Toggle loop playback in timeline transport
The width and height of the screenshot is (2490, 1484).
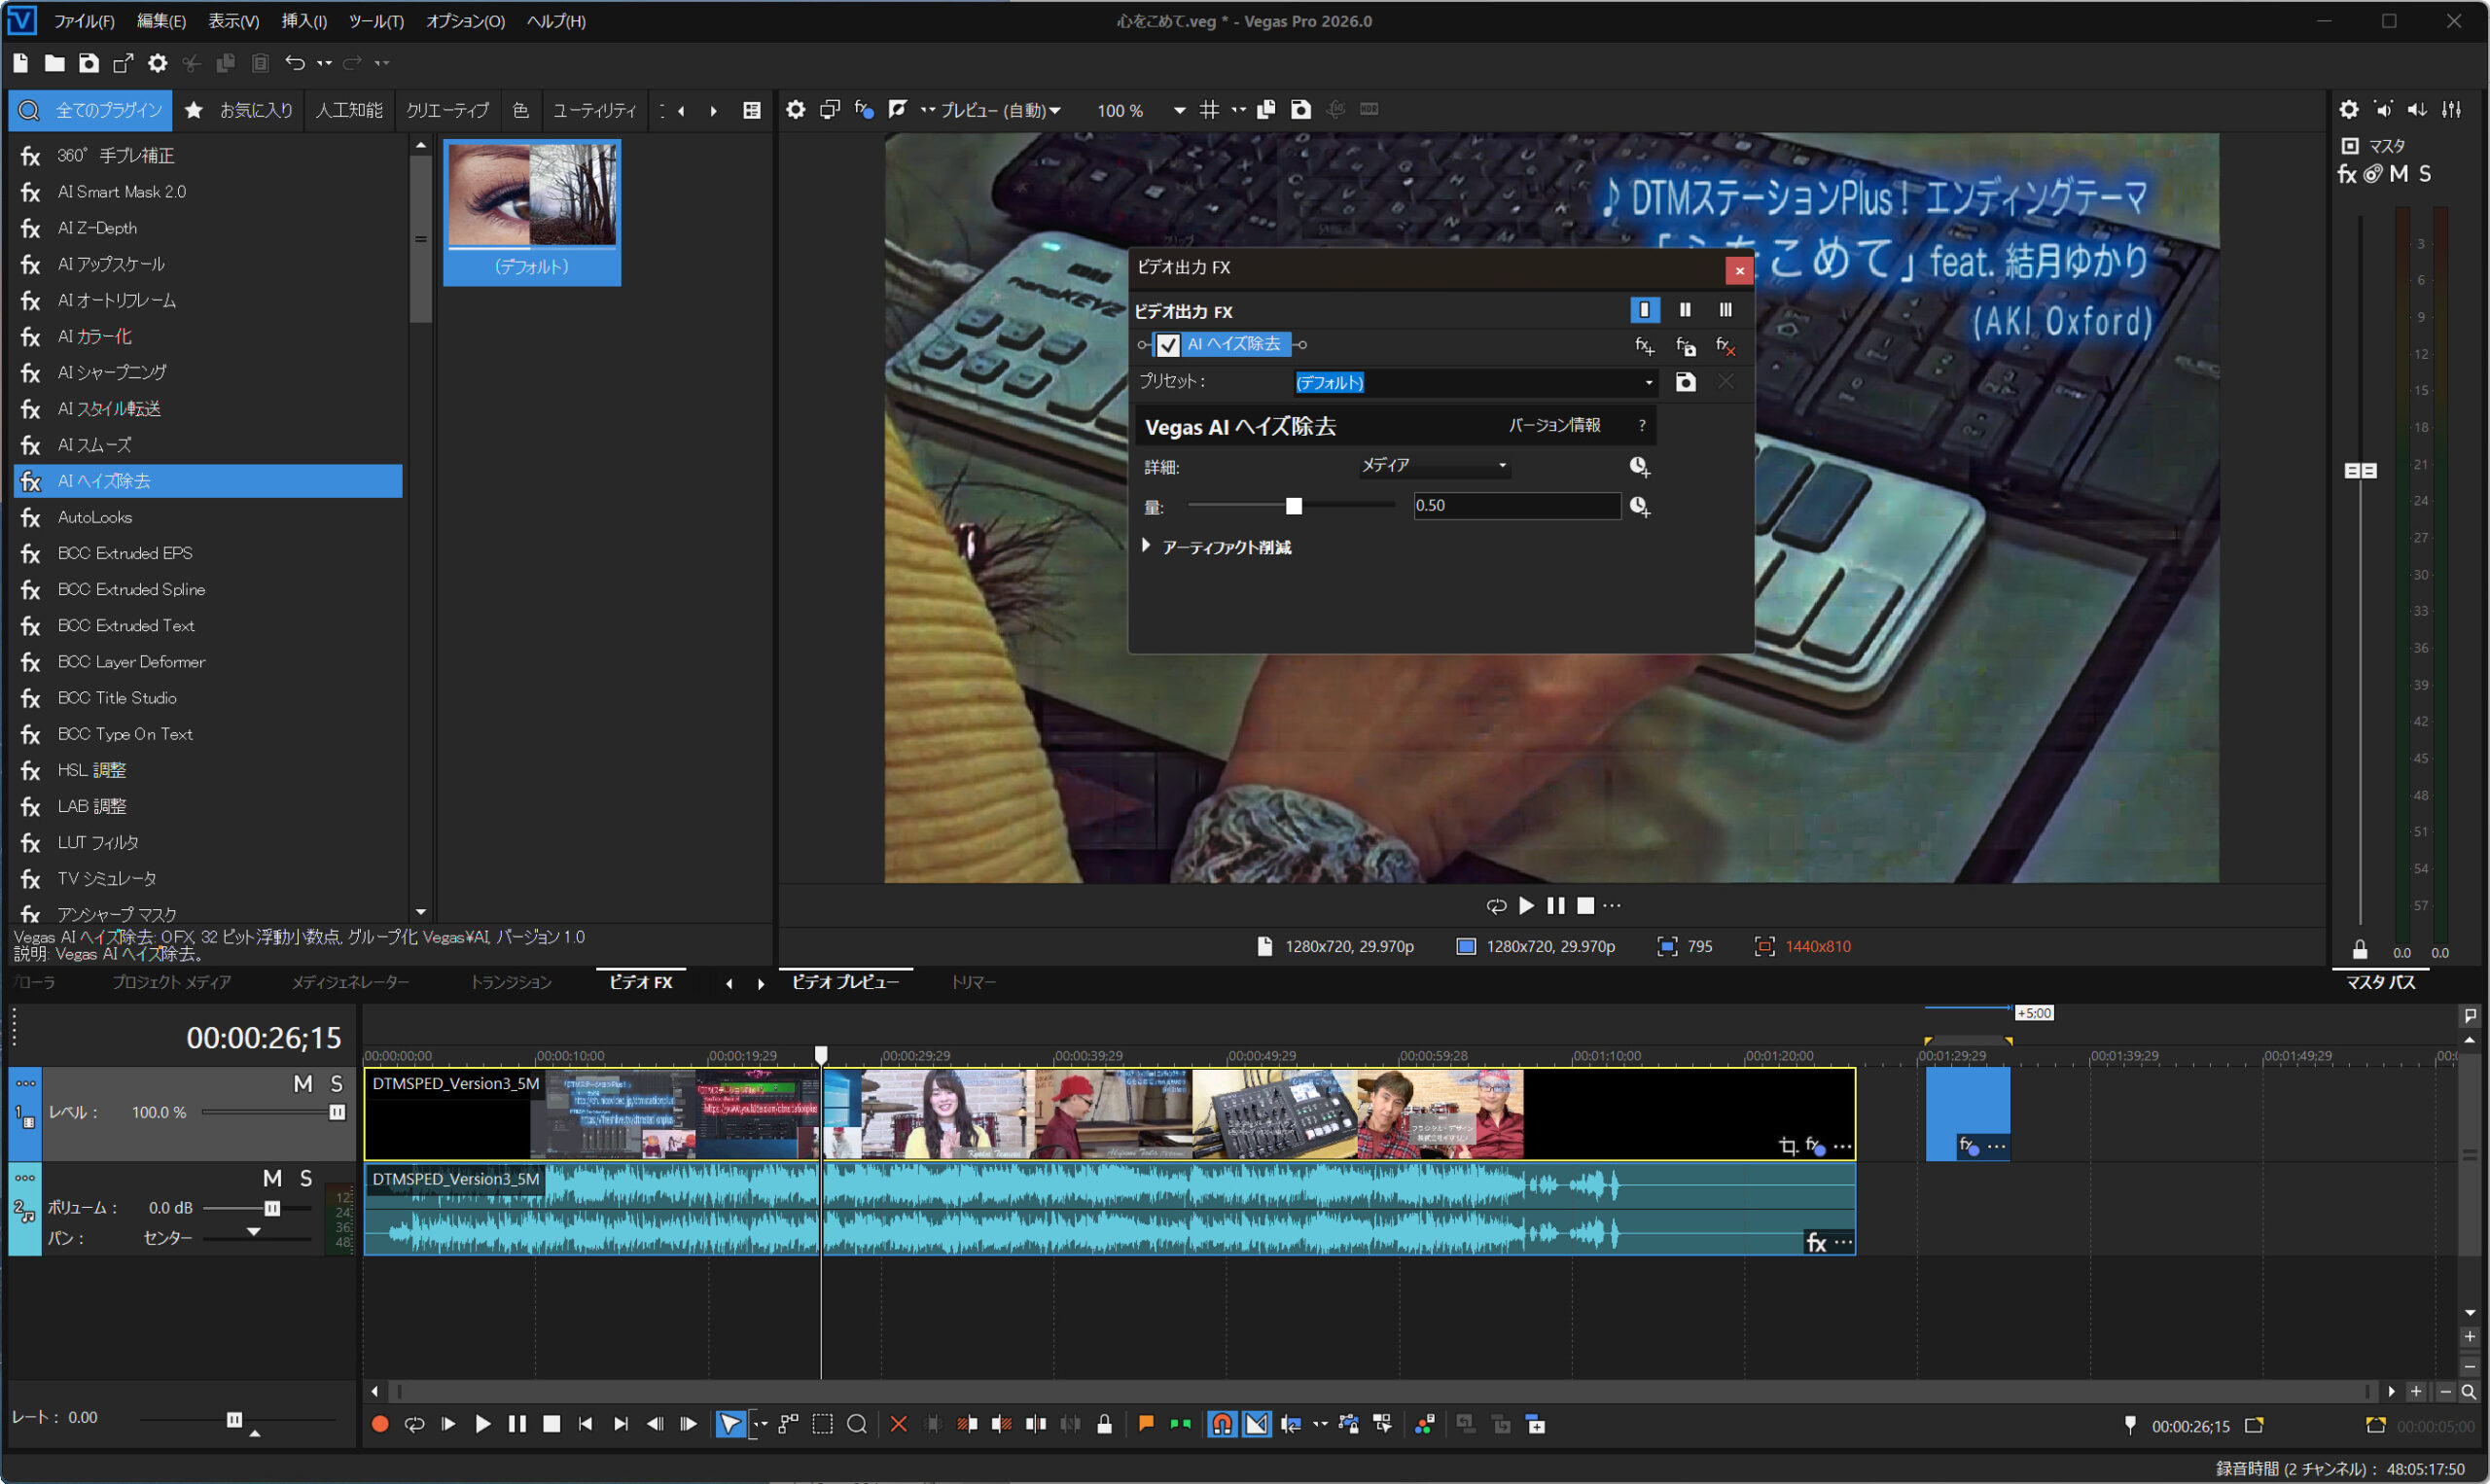[x=414, y=1424]
